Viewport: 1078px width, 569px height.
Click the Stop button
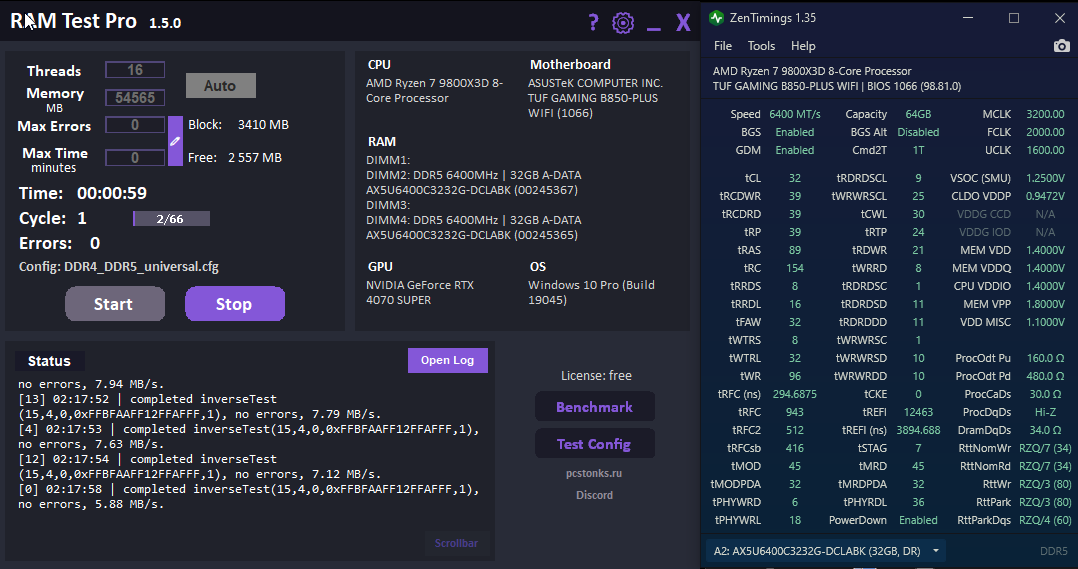pos(234,304)
